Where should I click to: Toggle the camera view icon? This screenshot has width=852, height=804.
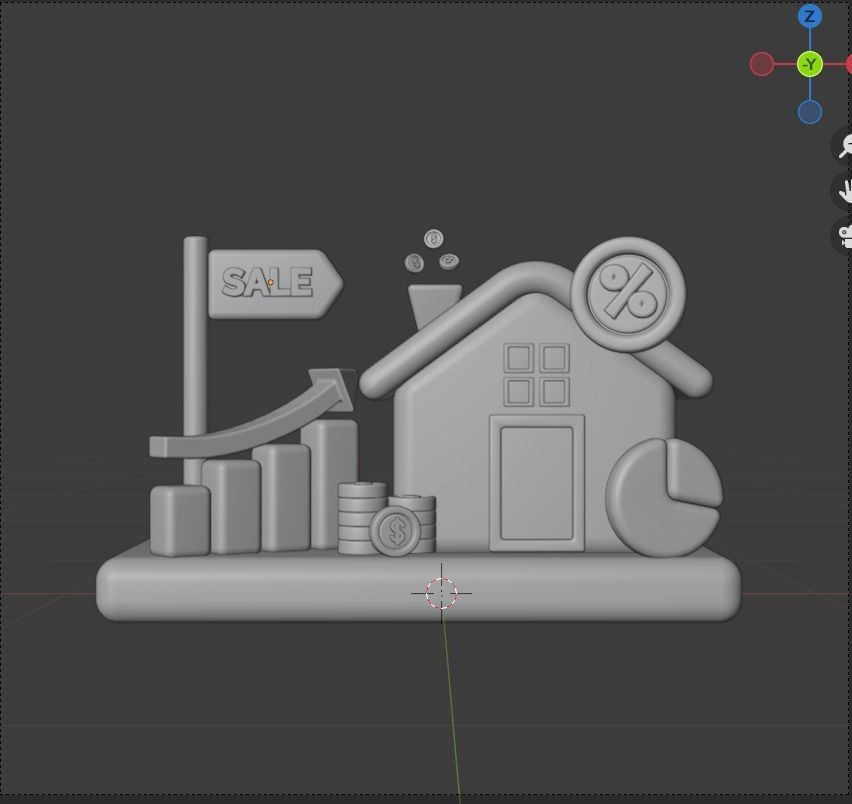[x=843, y=235]
